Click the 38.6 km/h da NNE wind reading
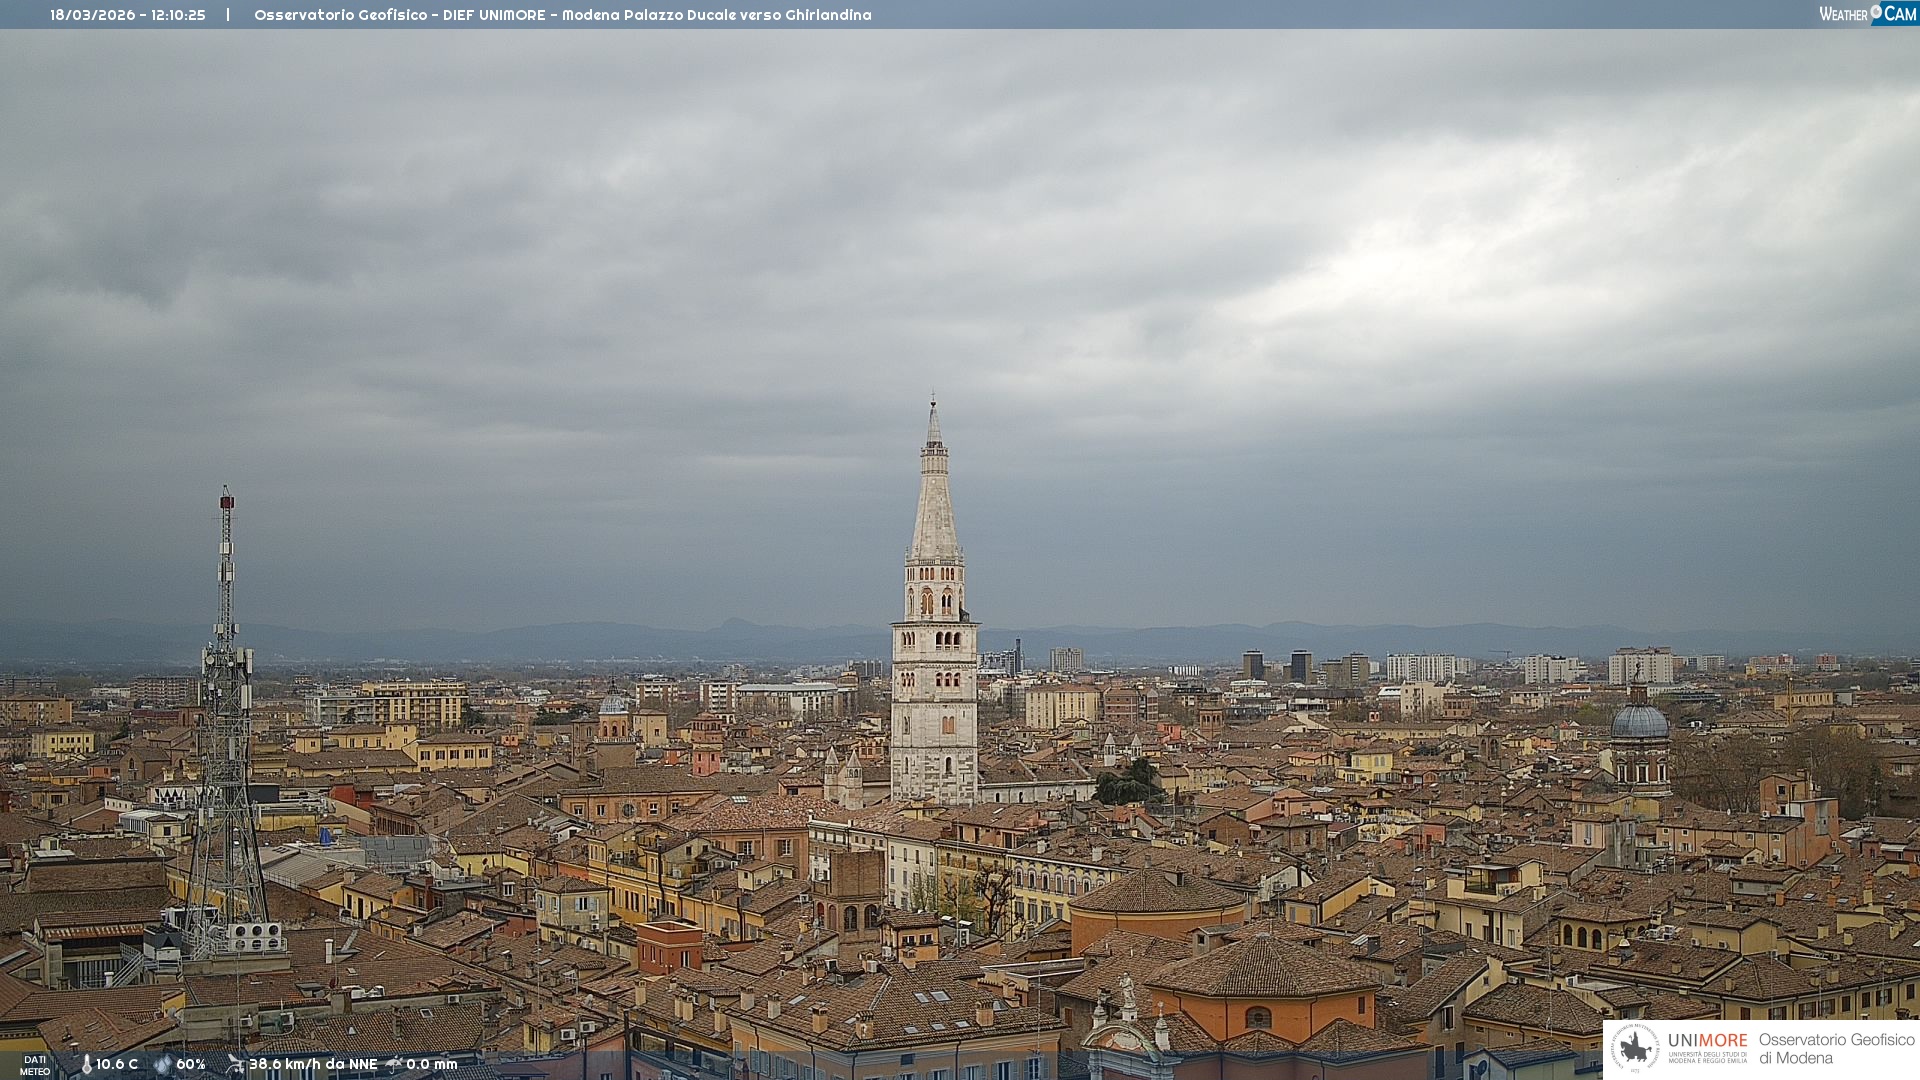This screenshot has width=1920, height=1080. 313,1064
